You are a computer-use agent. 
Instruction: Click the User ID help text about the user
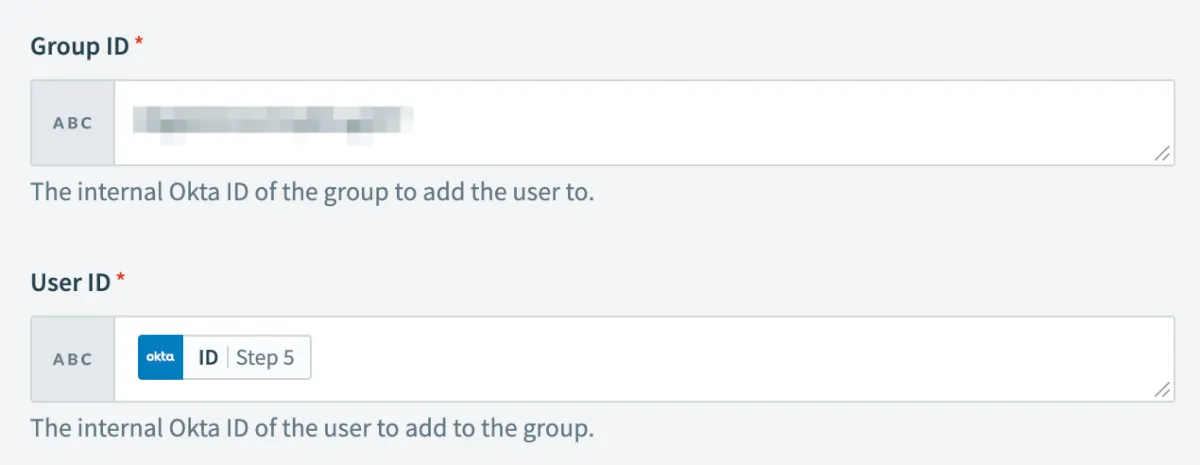click(x=313, y=428)
